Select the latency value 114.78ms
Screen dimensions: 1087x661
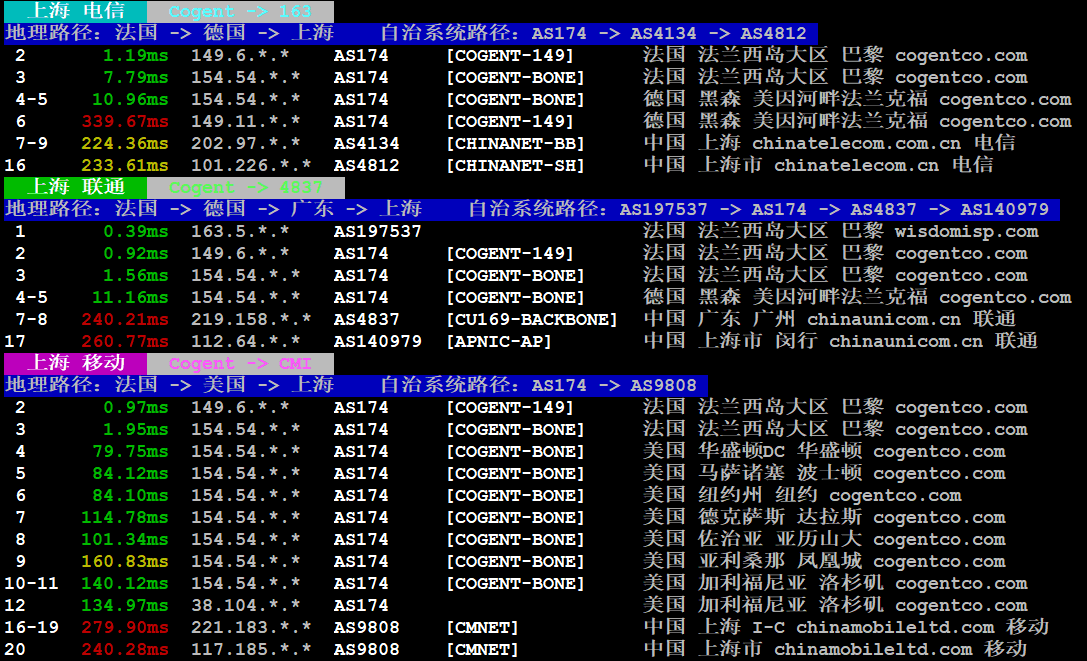click(x=125, y=518)
